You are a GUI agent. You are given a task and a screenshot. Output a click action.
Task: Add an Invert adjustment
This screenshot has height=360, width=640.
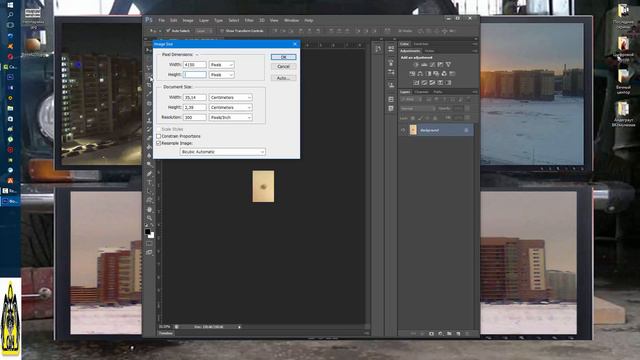pos(416,82)
